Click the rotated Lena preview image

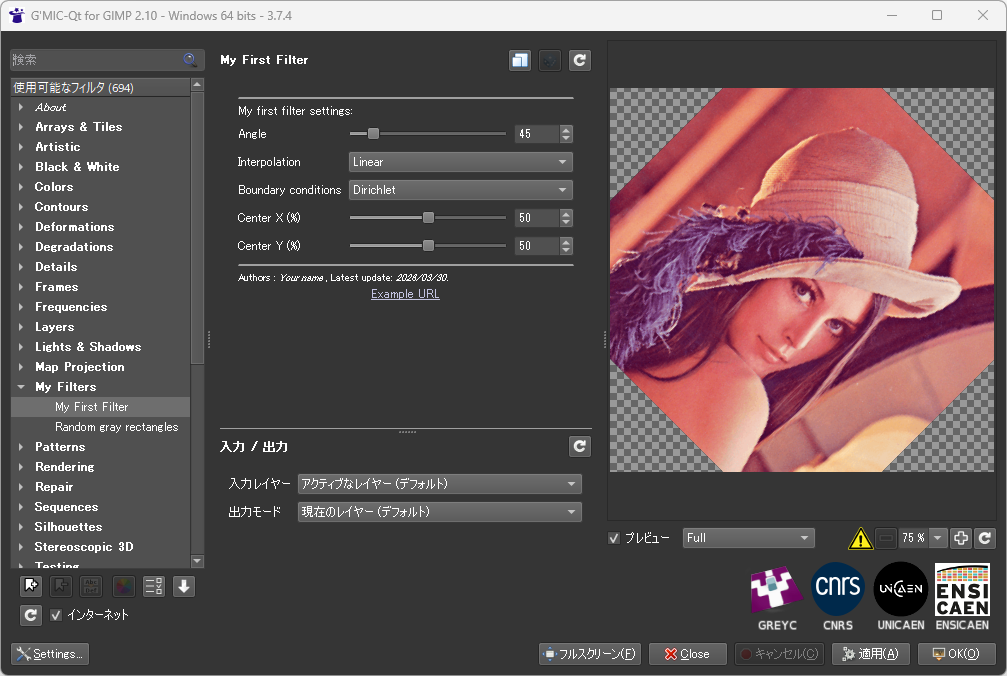click(x=801, y=281)
